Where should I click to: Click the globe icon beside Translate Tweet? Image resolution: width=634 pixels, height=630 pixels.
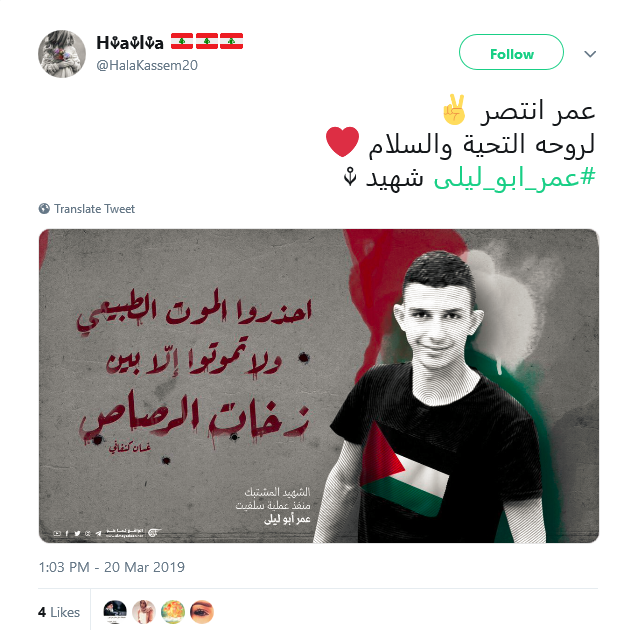(44, 209)
